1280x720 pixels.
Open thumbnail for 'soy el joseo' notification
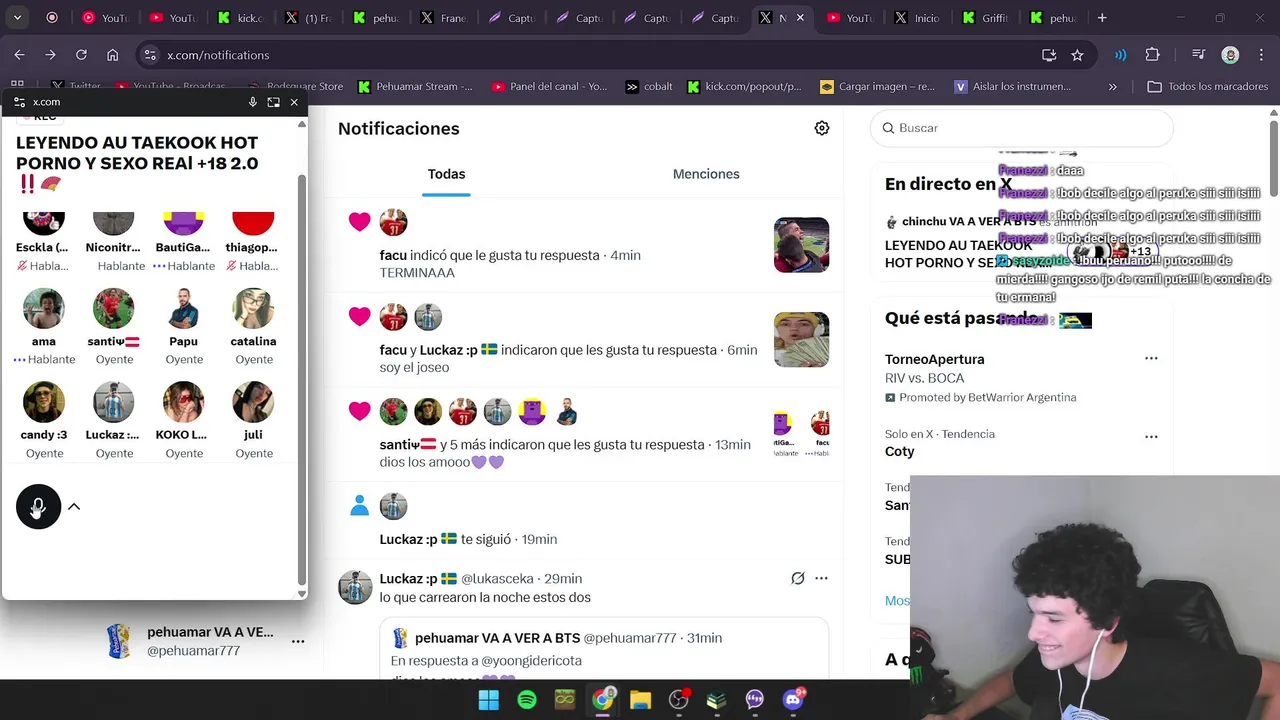tap(801, 340)
